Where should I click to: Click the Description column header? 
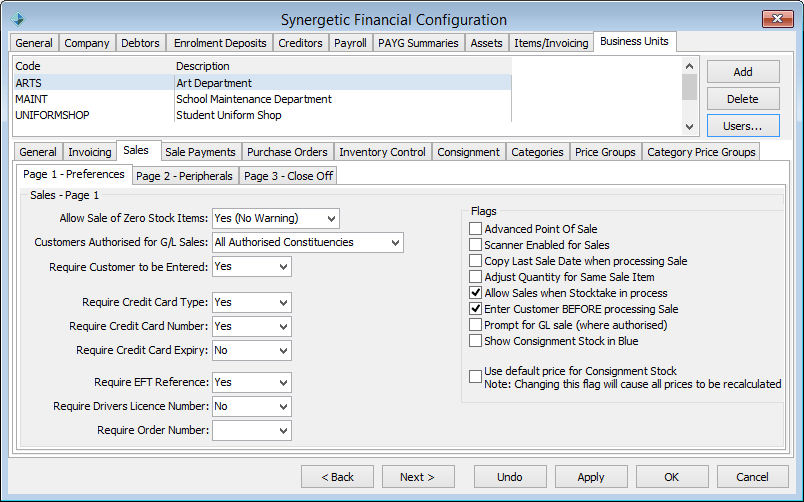coord(343,66)
